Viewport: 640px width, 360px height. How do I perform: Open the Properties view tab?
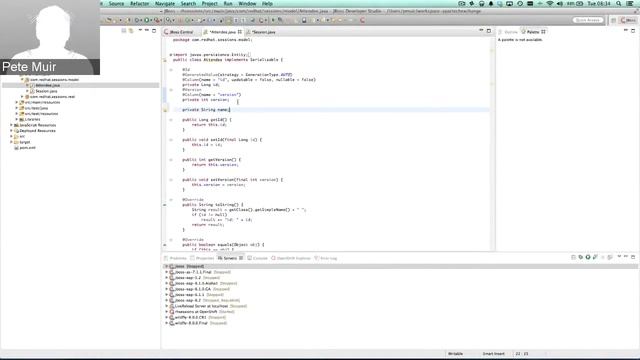point(202,258)
